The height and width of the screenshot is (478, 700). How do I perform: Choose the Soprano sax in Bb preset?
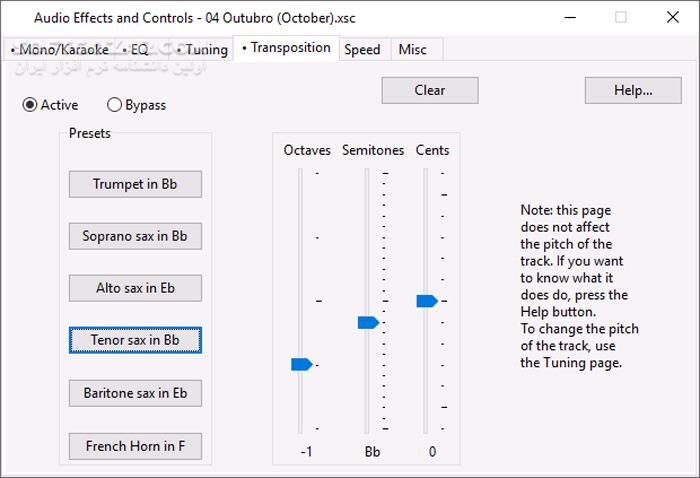(135, 236)
